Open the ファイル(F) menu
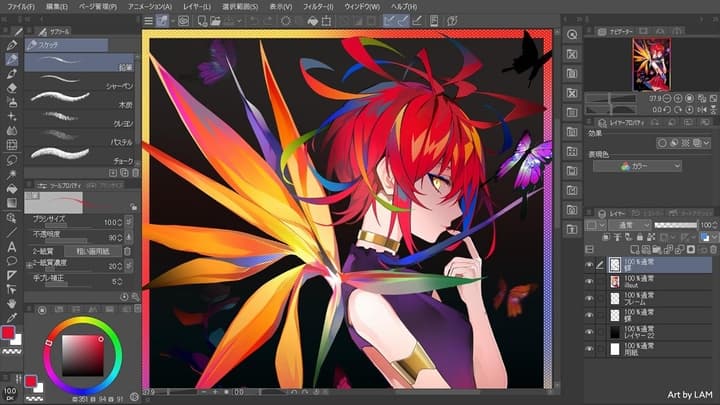The width and height of the screenshot is (720, 405). click(21, 6)
